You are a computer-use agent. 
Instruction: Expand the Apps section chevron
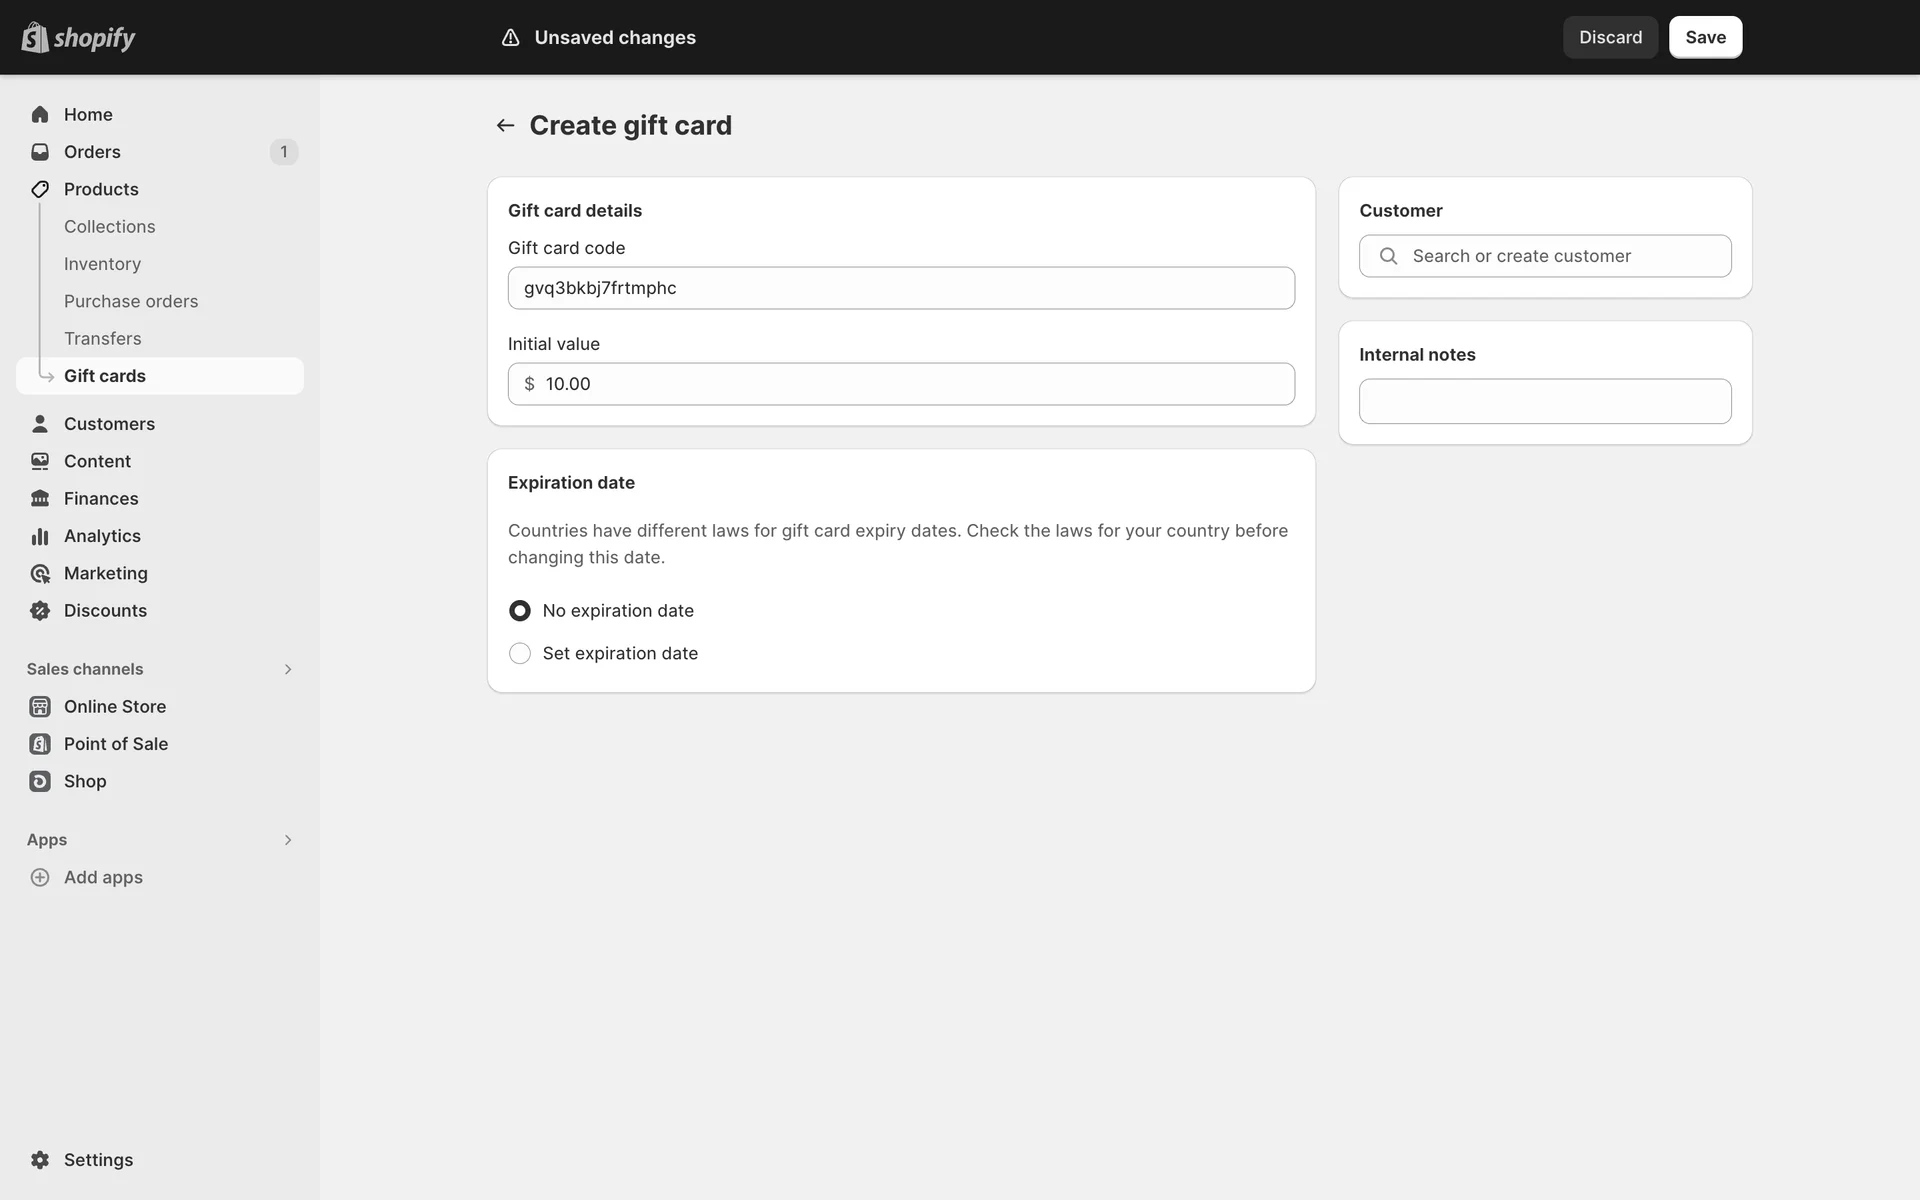288,840
